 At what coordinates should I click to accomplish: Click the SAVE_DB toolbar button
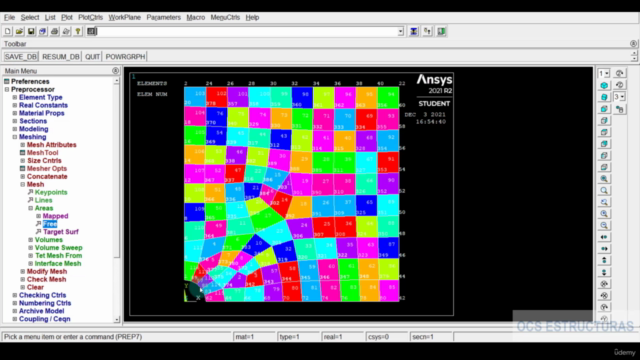click(21, 57)
